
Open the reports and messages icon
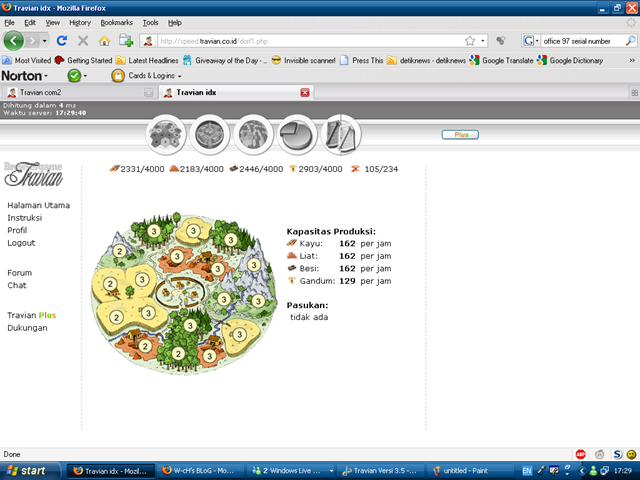tap(342, 134)
